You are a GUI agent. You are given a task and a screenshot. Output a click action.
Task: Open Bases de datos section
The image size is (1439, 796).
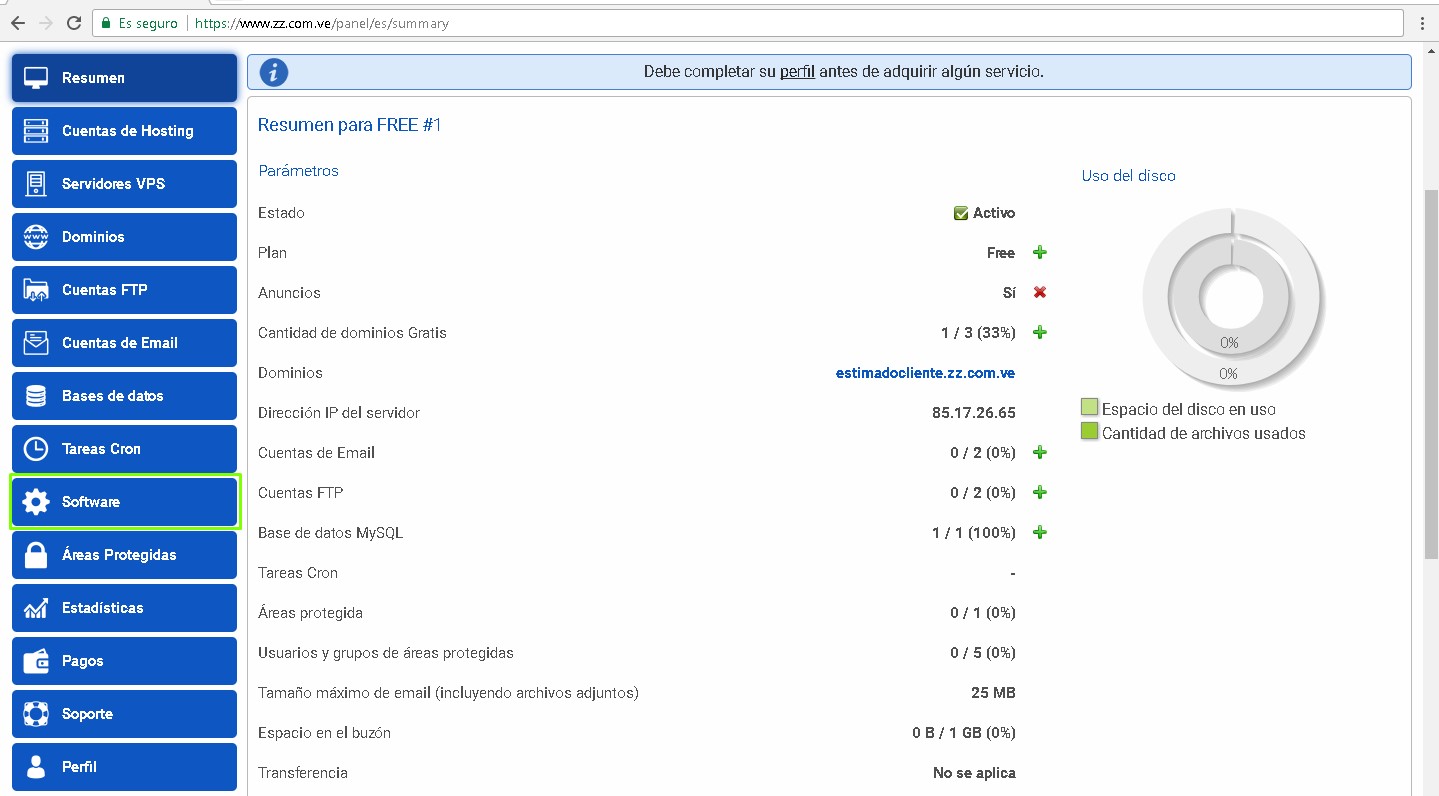tap(124, 396)
